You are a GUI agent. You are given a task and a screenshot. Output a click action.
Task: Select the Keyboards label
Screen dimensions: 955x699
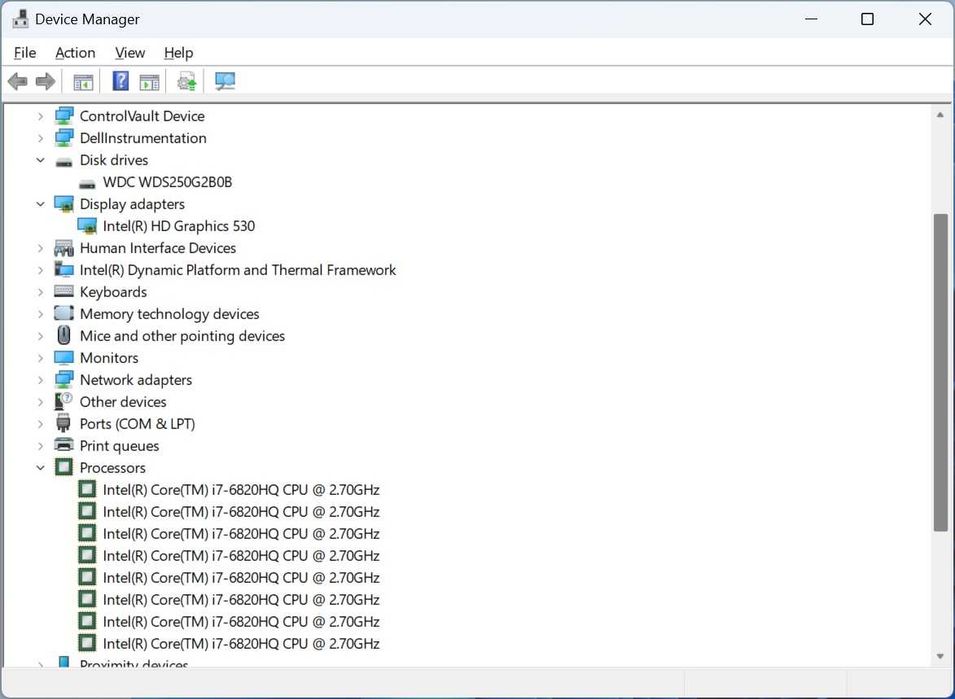click(x=113, y=292)
